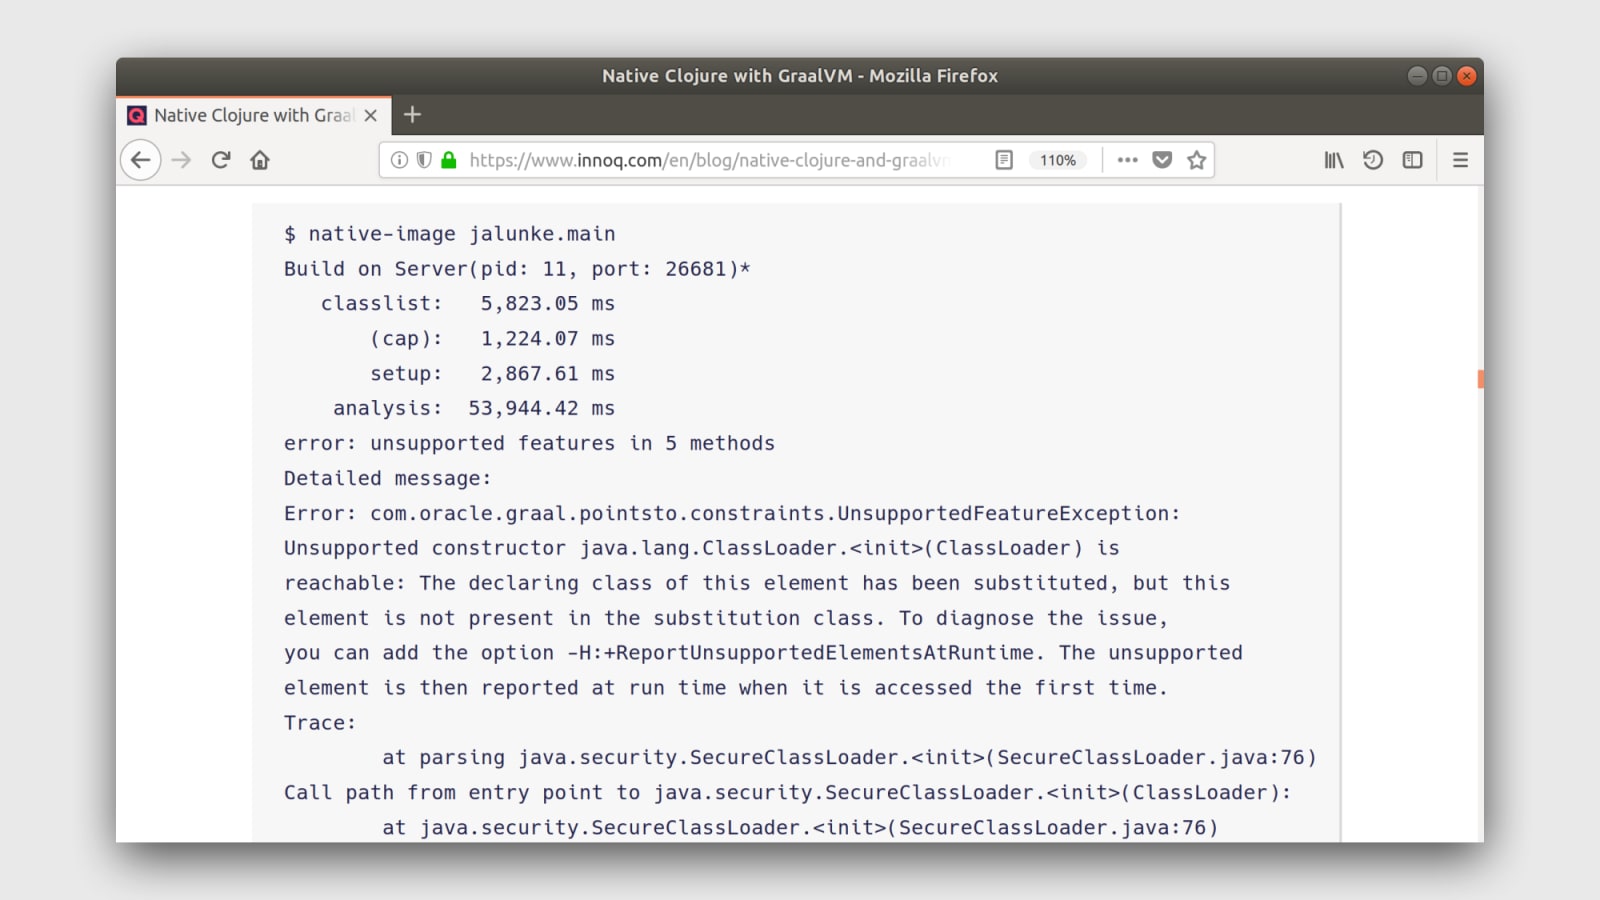Click the UnsupportedFeatureException error line

click(732, 514)
